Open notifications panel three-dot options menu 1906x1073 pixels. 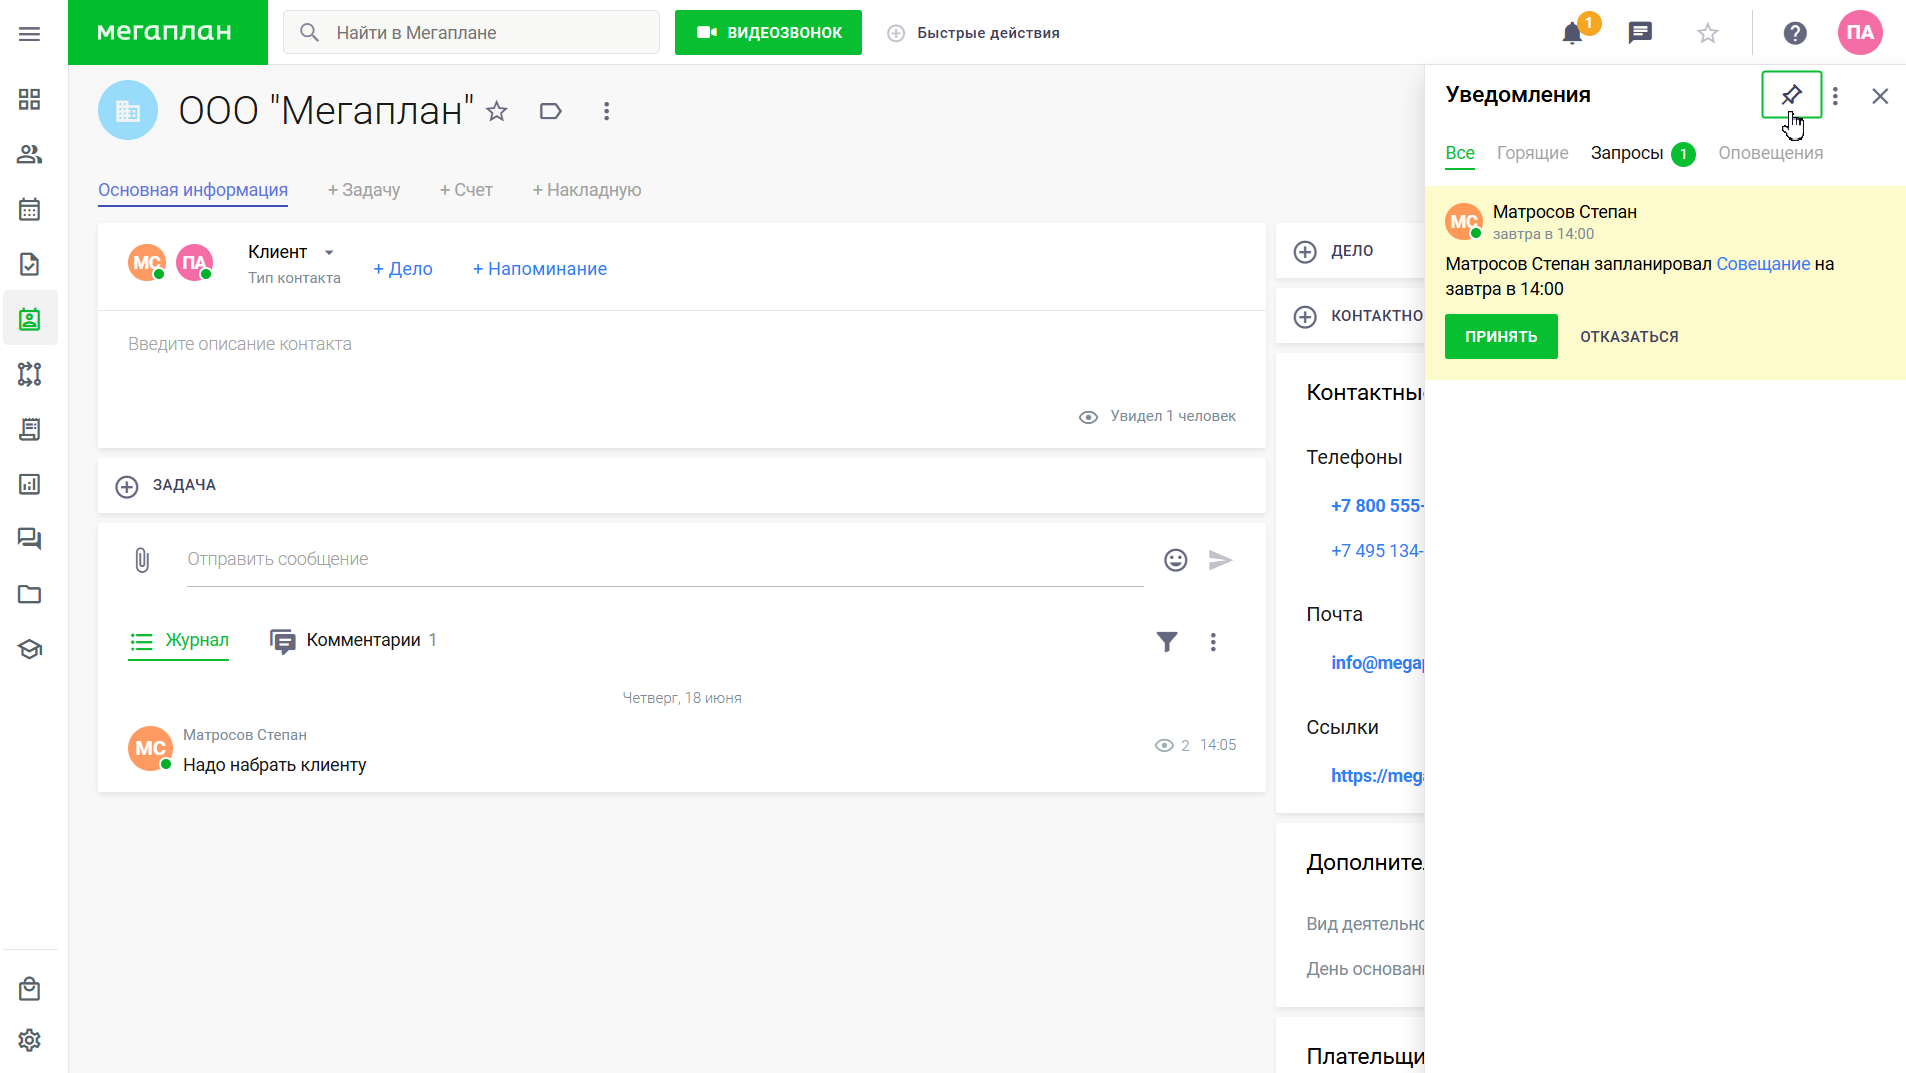coord(1835,96)
